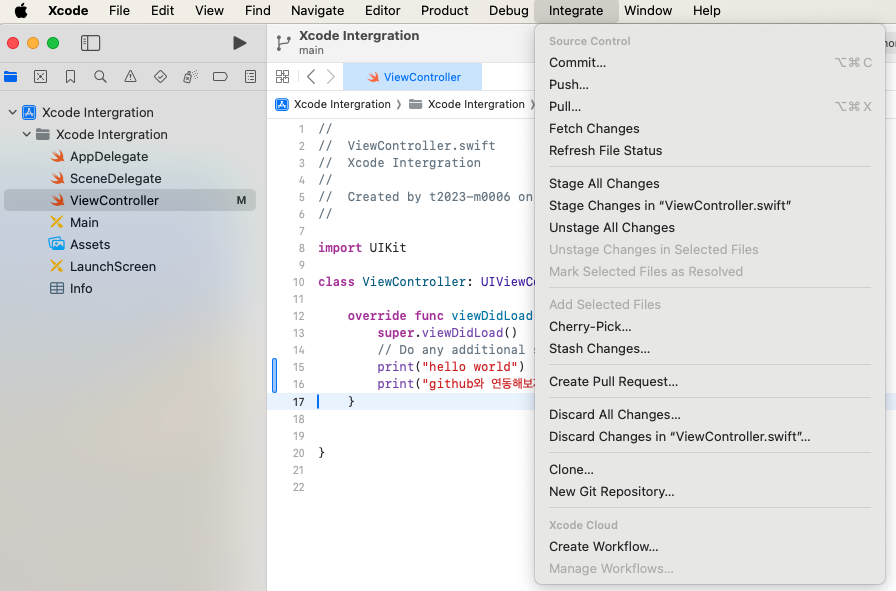
Task: Open the Xcode menu
Action: (68, 10)
